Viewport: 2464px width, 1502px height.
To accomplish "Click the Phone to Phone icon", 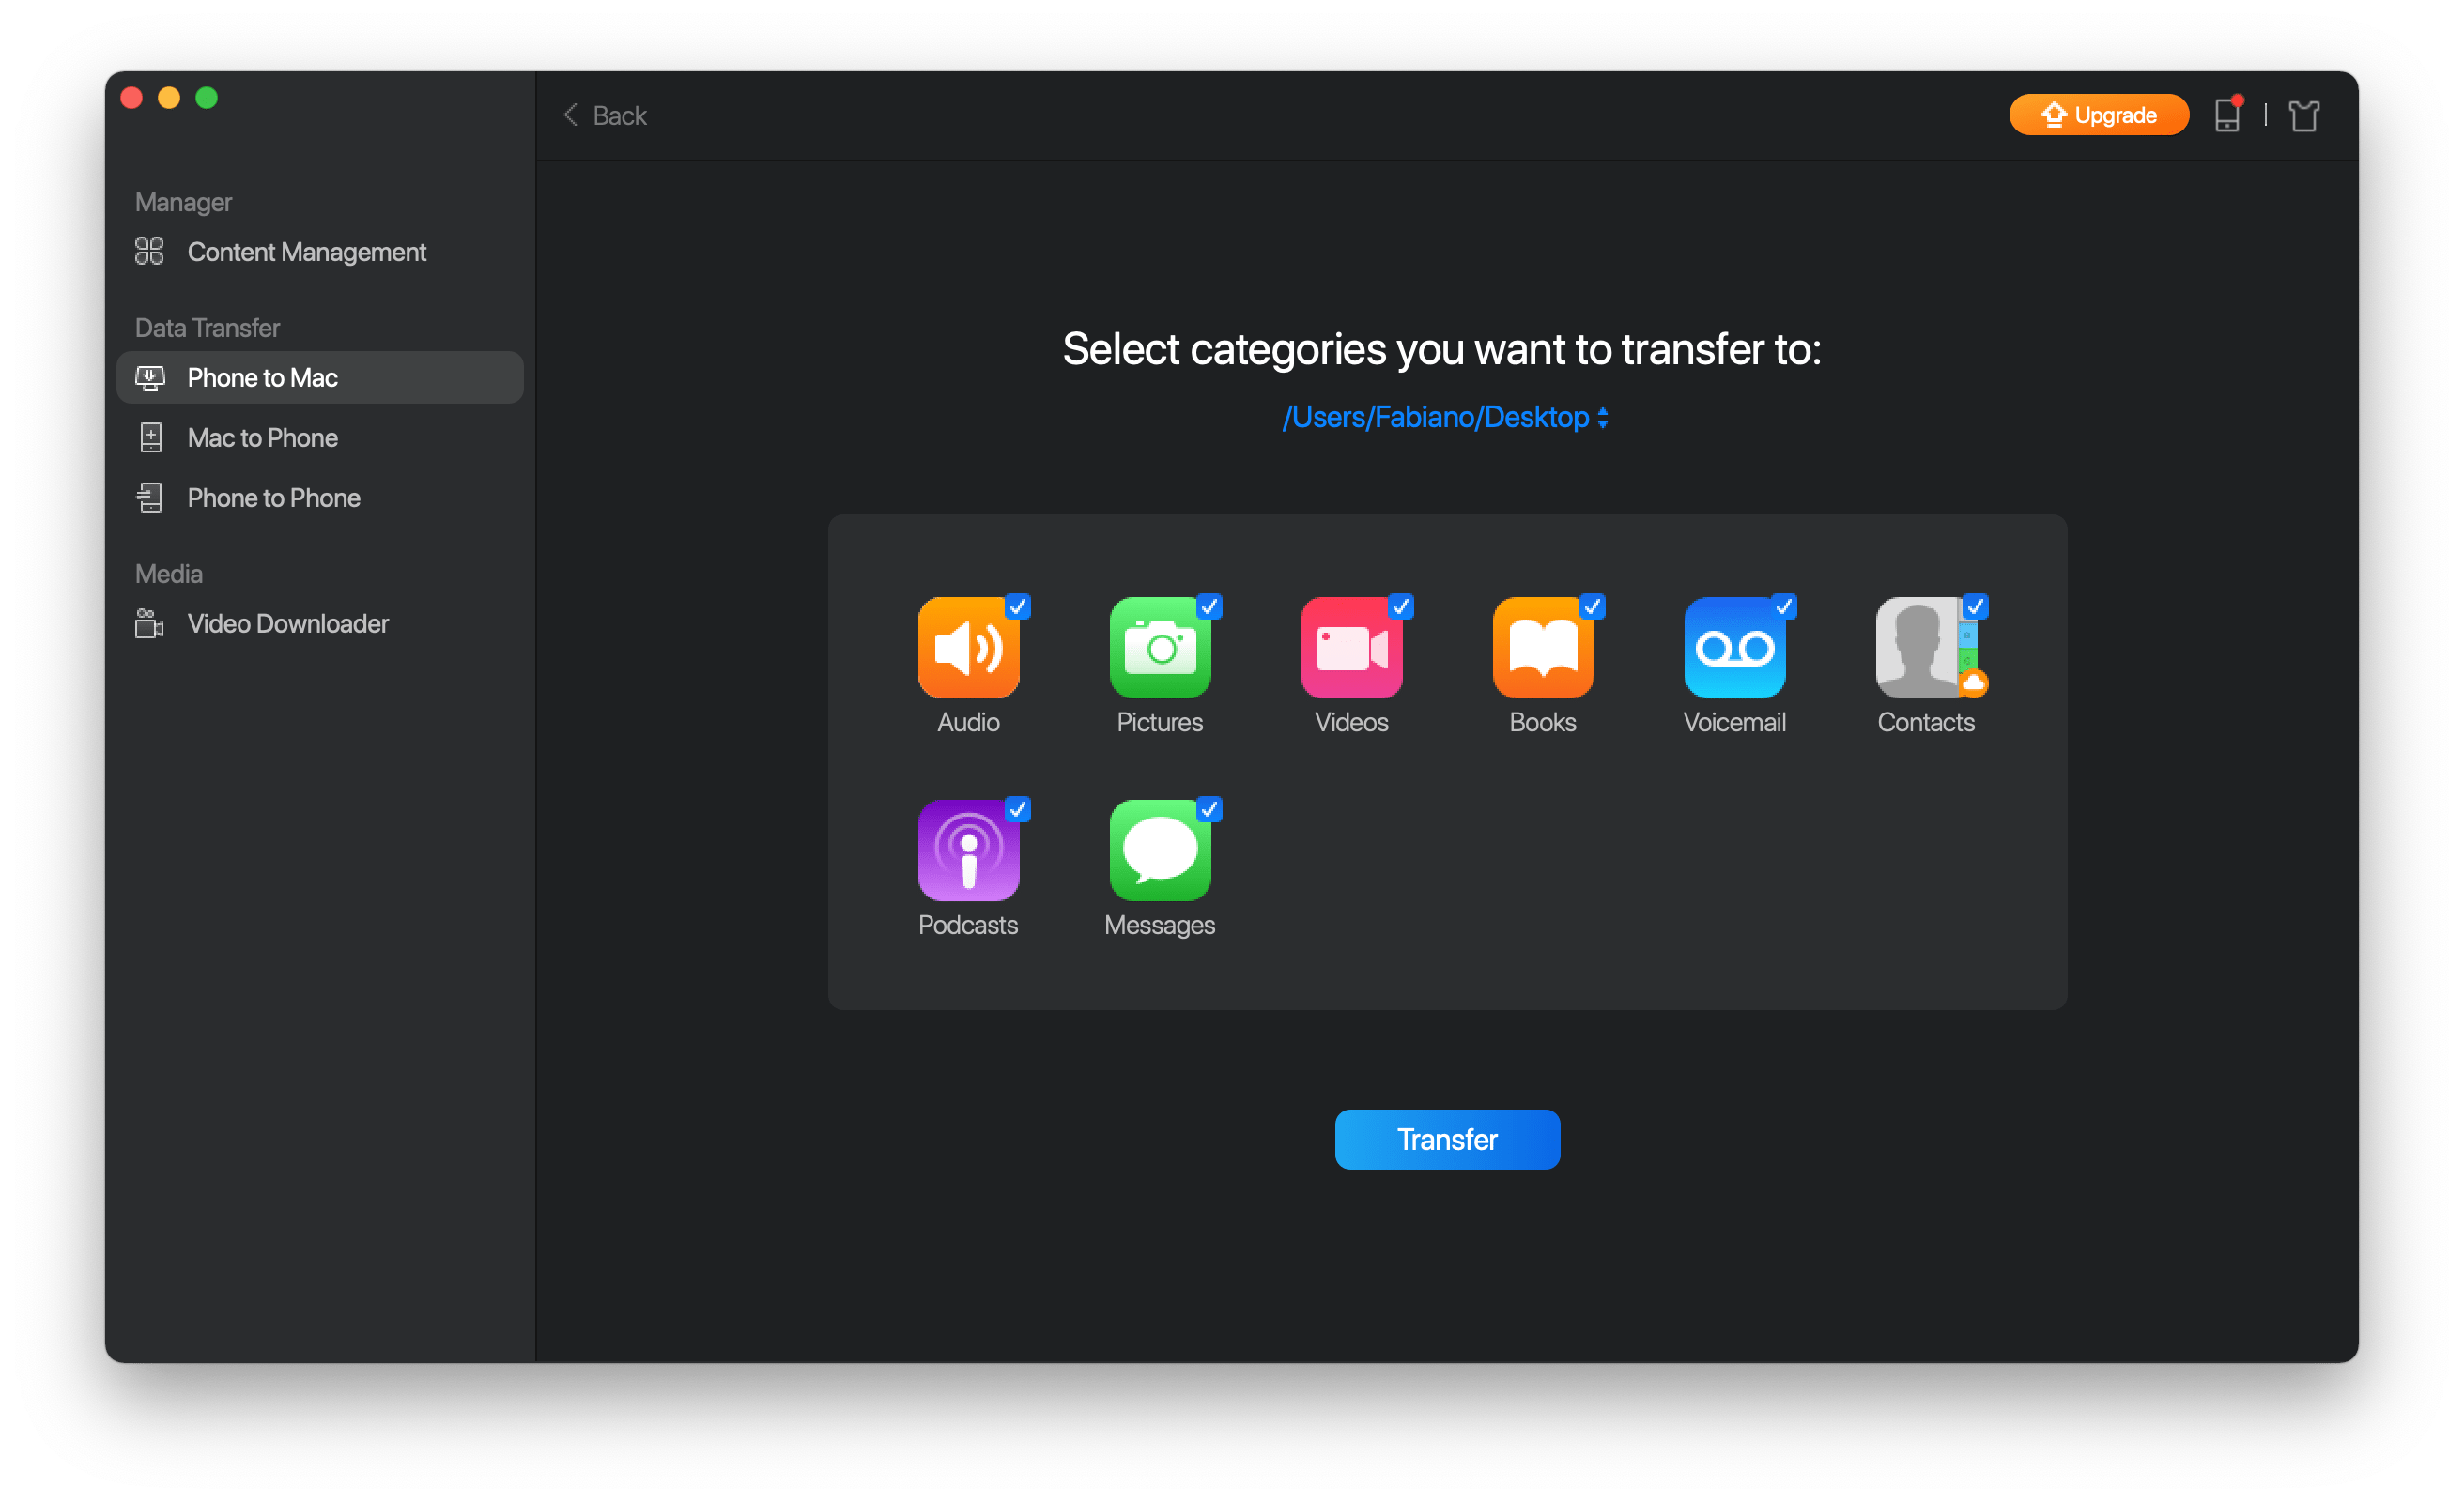I will click(x=150, y=497).
